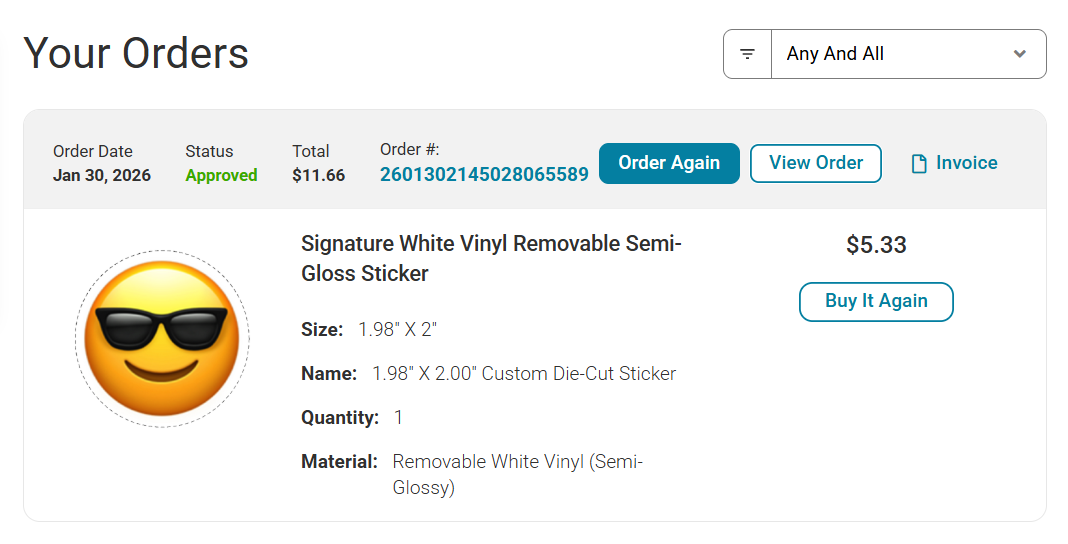Image resolution: width=1068 pixels, height=544 pixels.
Task: Click the Custom Die-Cut Sticker name text
Action: pyautogui.click(x=524, y=373)
